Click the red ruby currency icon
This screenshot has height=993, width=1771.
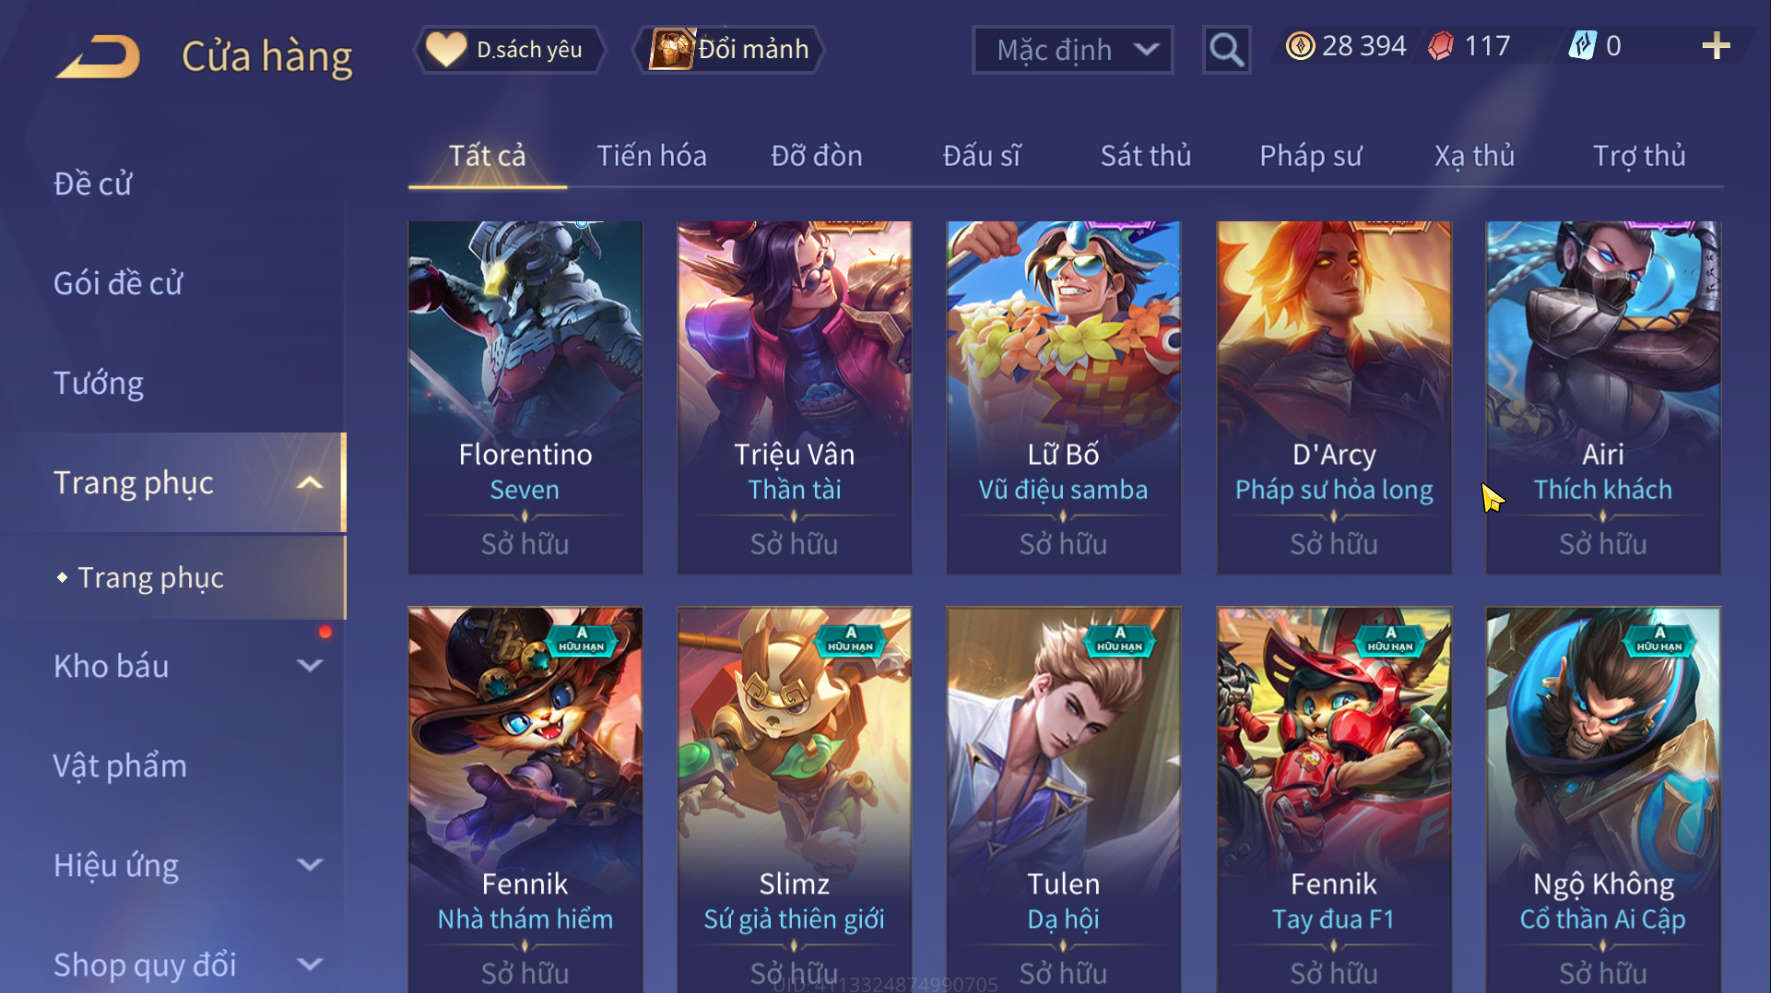point(1441,46)
